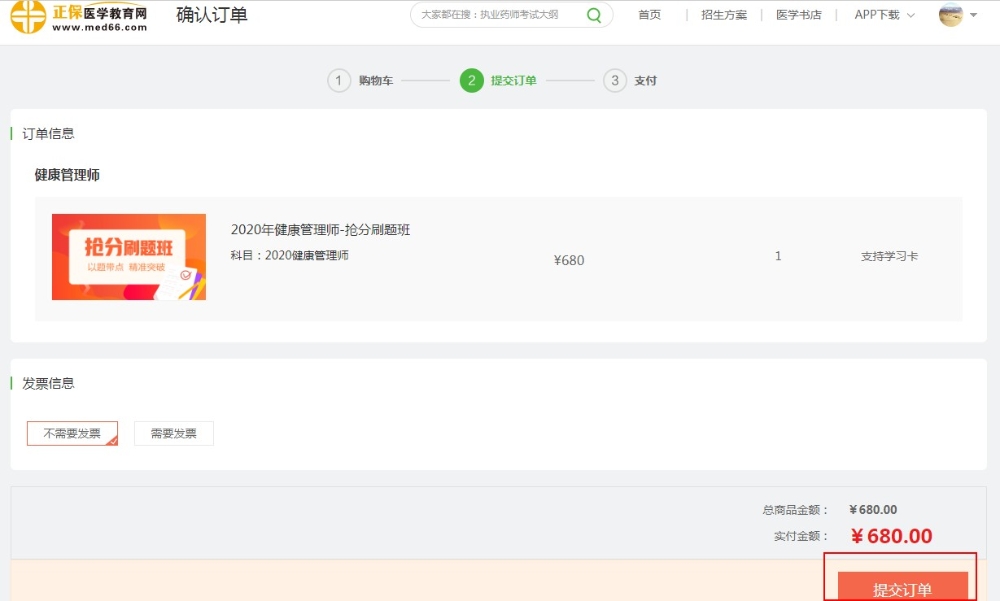Select the 需要发票 option

click(174, 433)
